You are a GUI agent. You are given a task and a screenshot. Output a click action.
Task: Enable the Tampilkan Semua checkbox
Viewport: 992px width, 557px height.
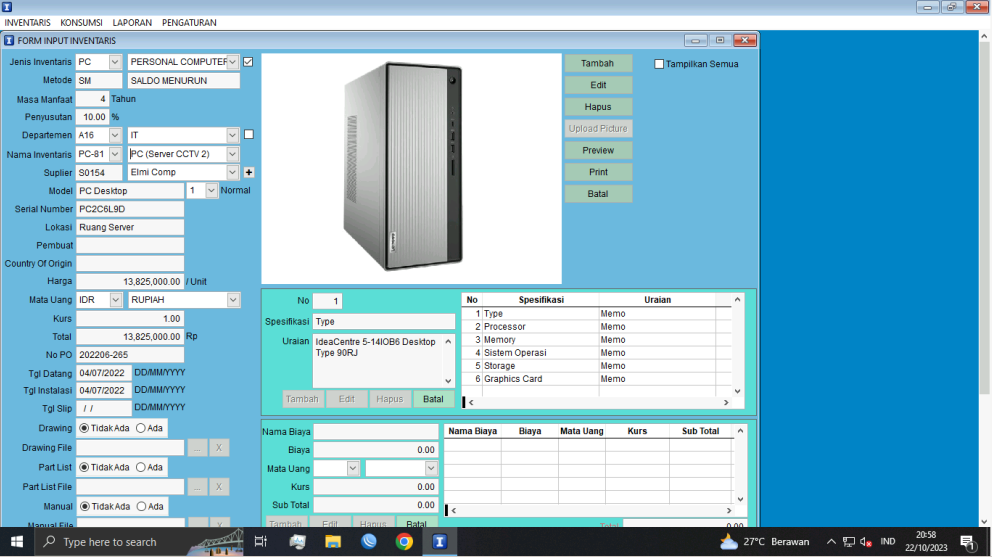pyautogui.click(x=659, y=64)
